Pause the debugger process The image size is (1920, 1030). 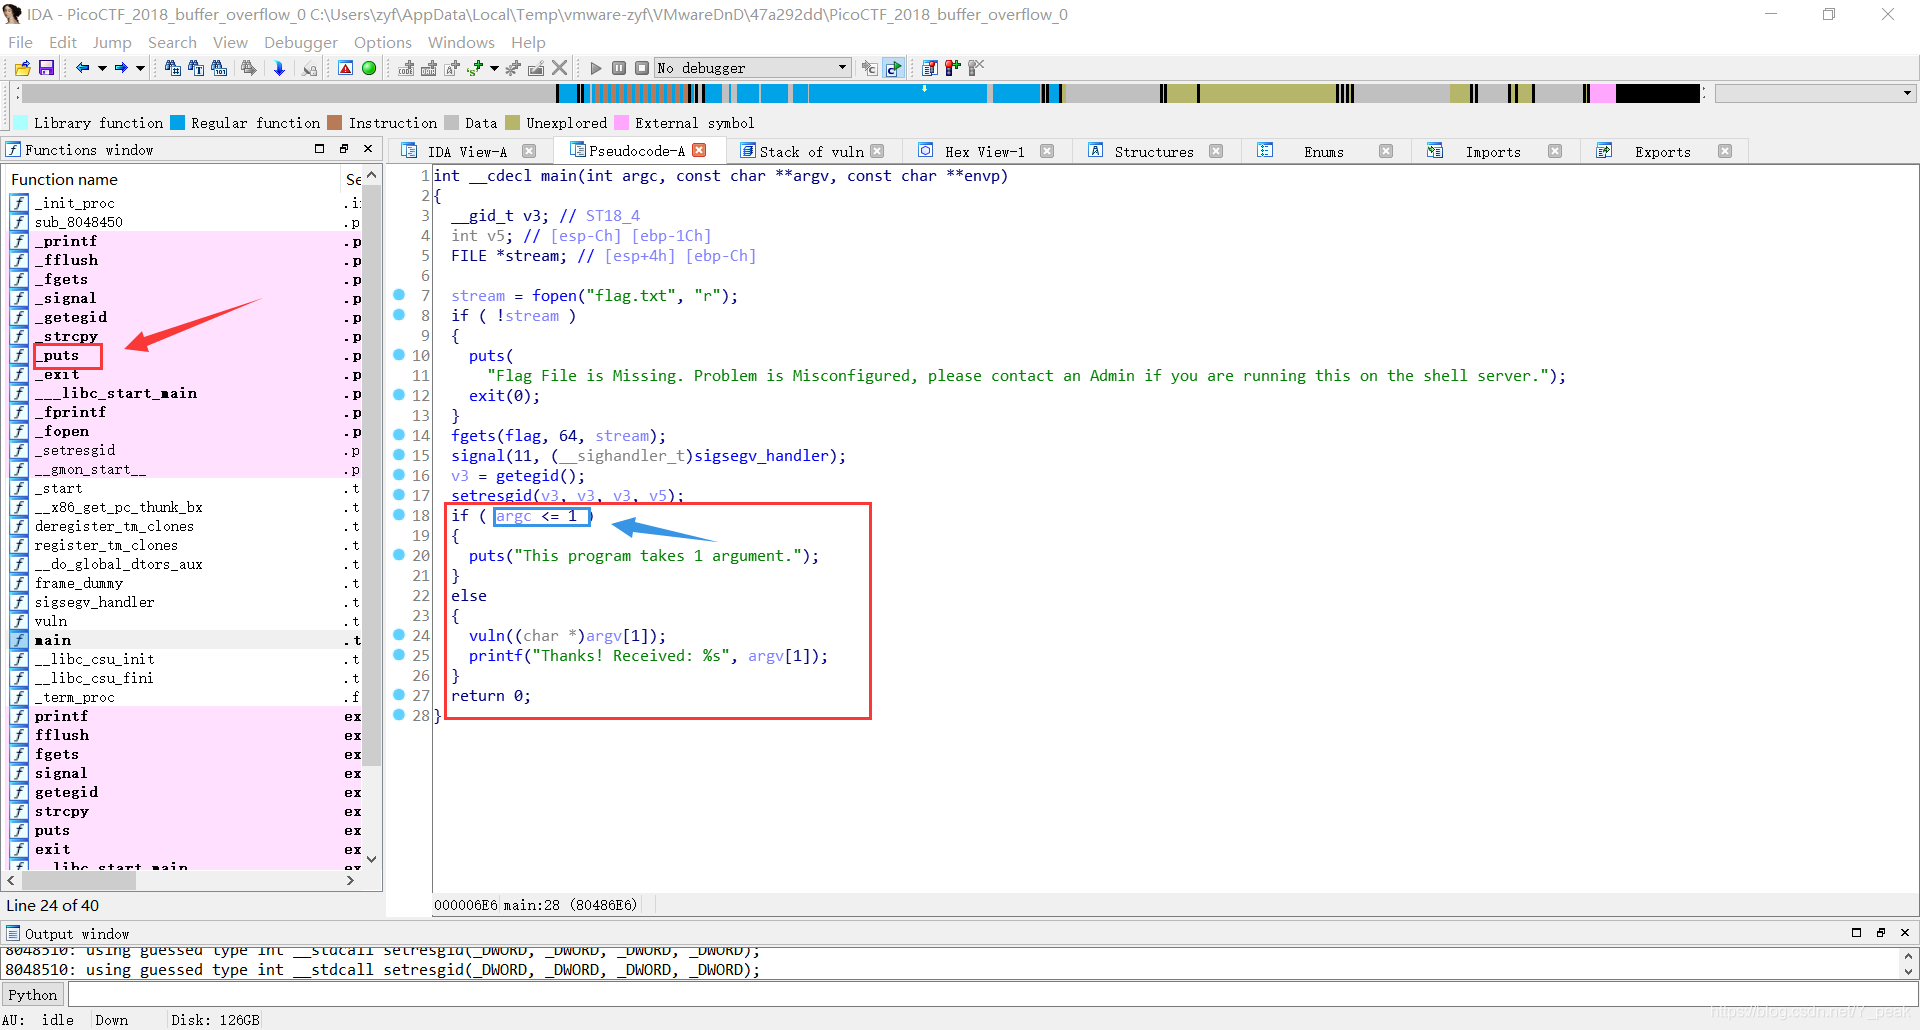coord(619,68)
